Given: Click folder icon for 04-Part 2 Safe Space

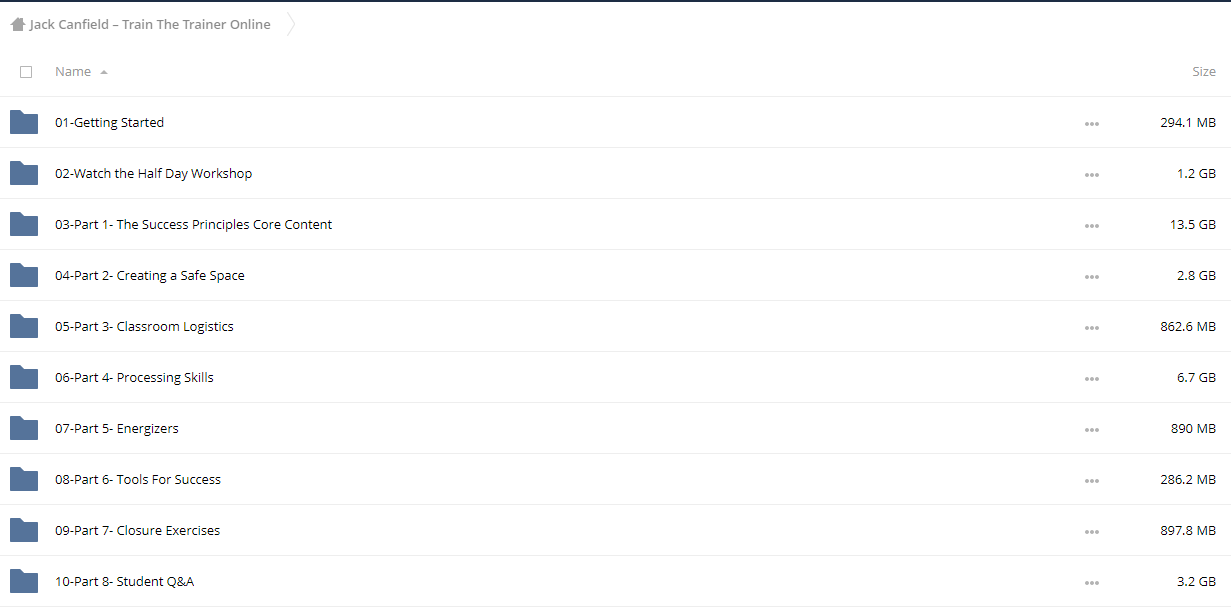Looking at the screenshot, I should [x=24, y=275].
